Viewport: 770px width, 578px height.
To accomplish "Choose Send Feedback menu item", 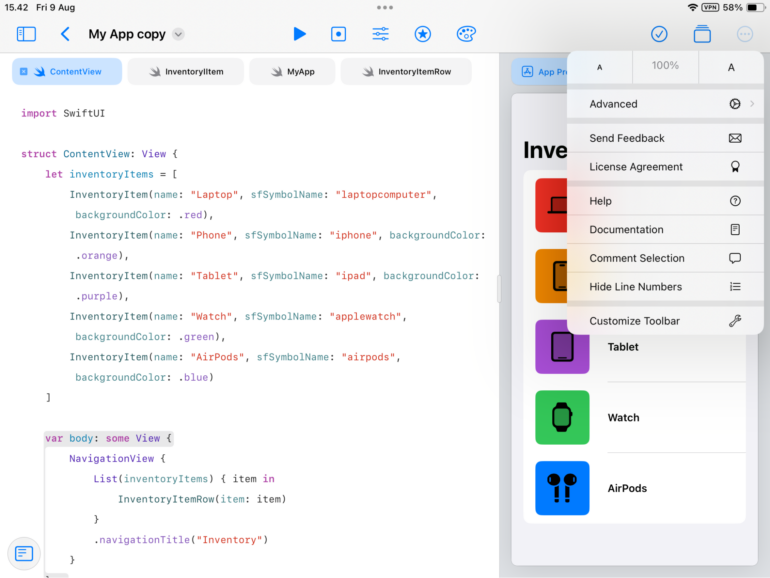I will [665, 138].
